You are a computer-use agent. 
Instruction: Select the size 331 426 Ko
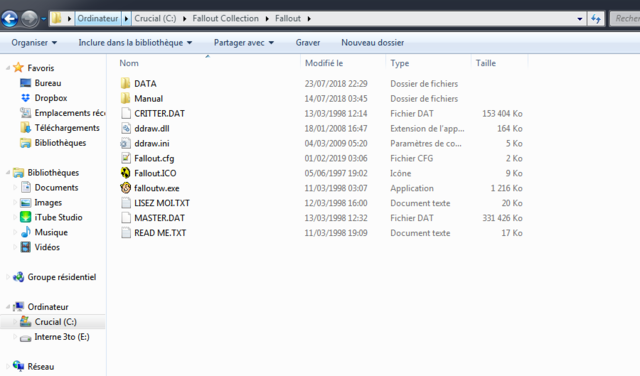click(502, 218)
